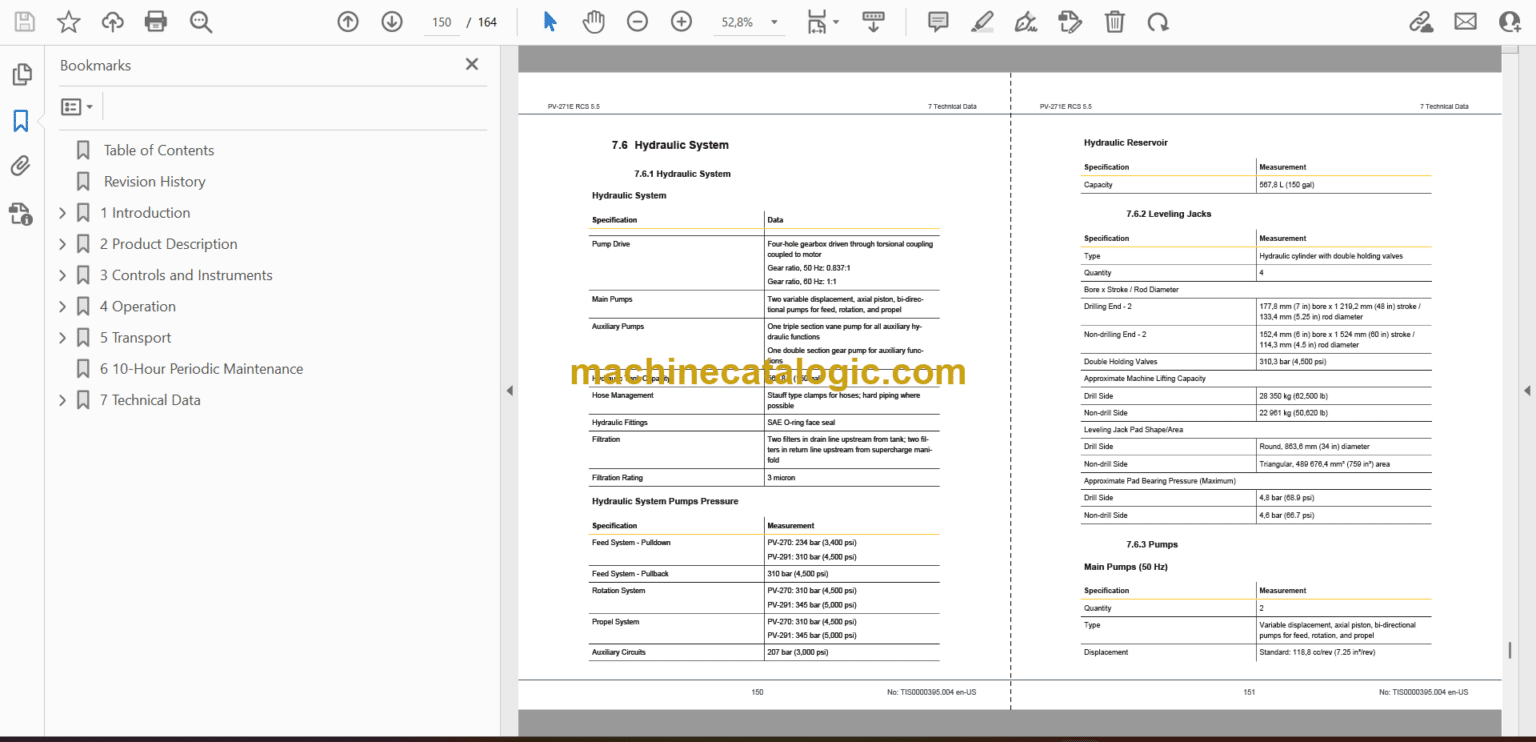Viewport: 1536px width, 742px height.
Task: Expand the 4 Operation bookmark
Action: click(x=61, y=306)
